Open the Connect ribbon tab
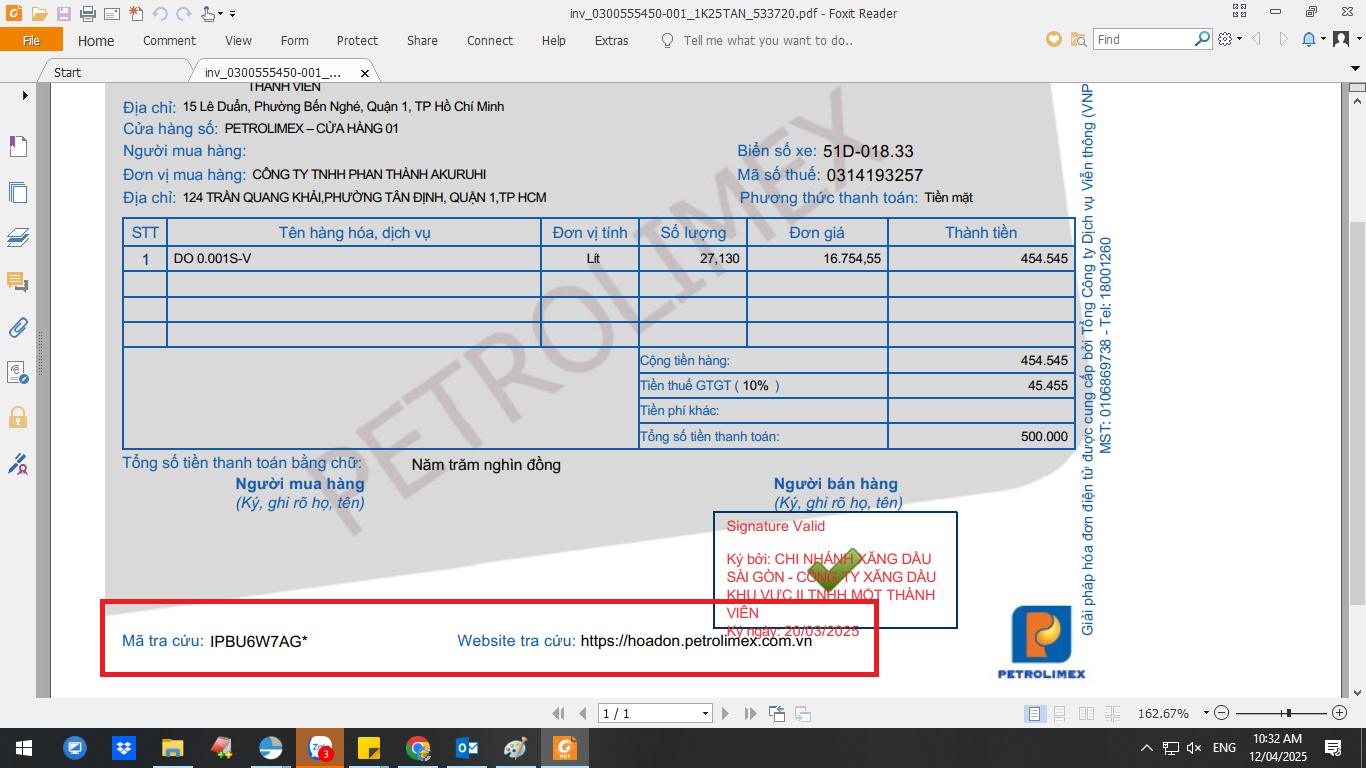Screen dimensions: 1366x768 490,41
